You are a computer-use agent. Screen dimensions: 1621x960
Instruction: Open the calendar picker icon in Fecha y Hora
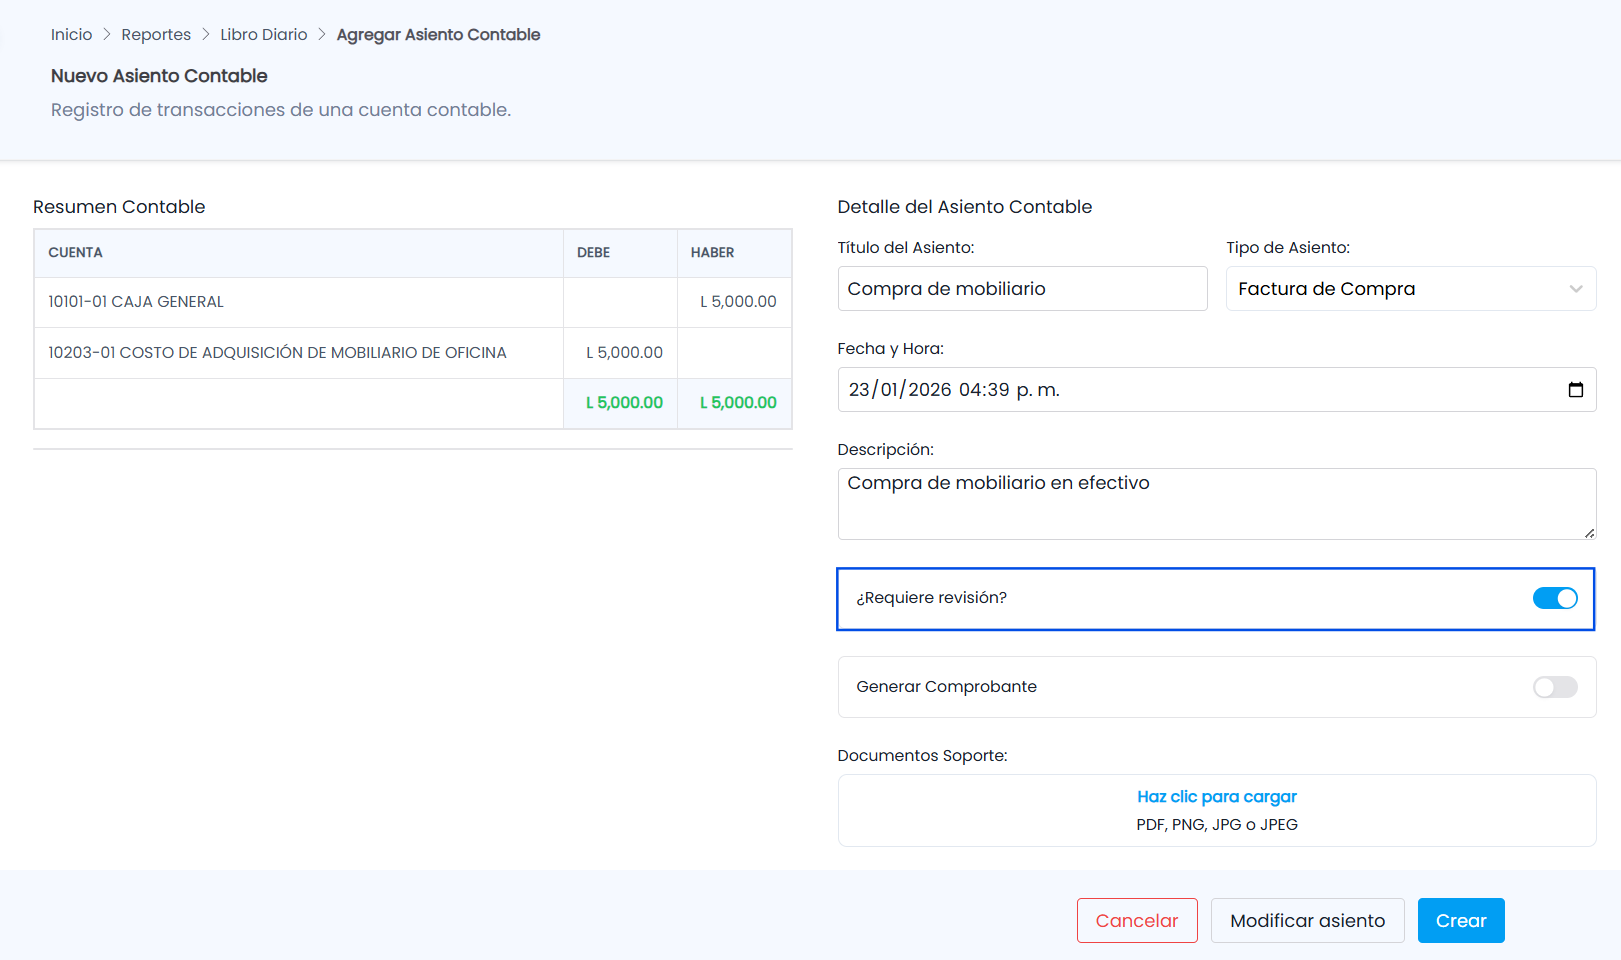click(1575, 390)
